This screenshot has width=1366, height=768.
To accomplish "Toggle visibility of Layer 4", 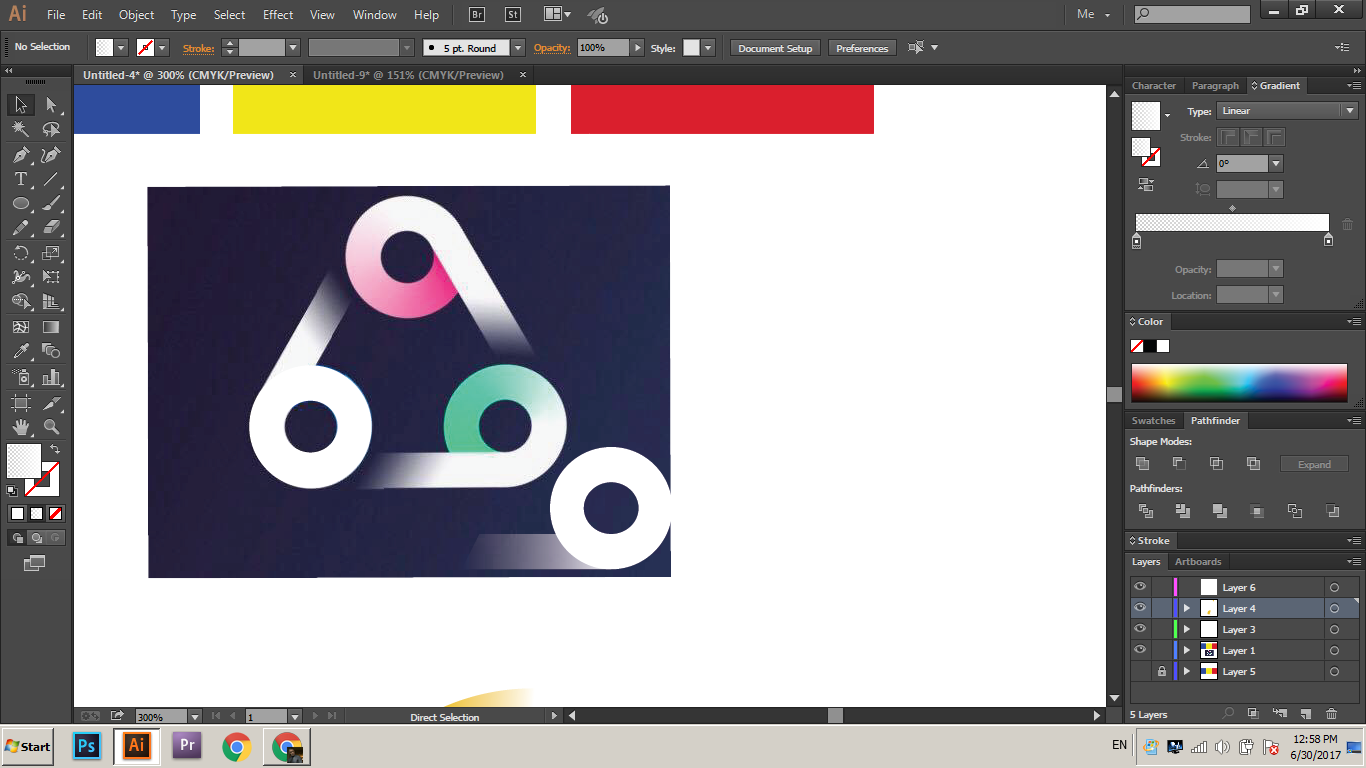I will pyautogui.click(x=1140, y=608).
